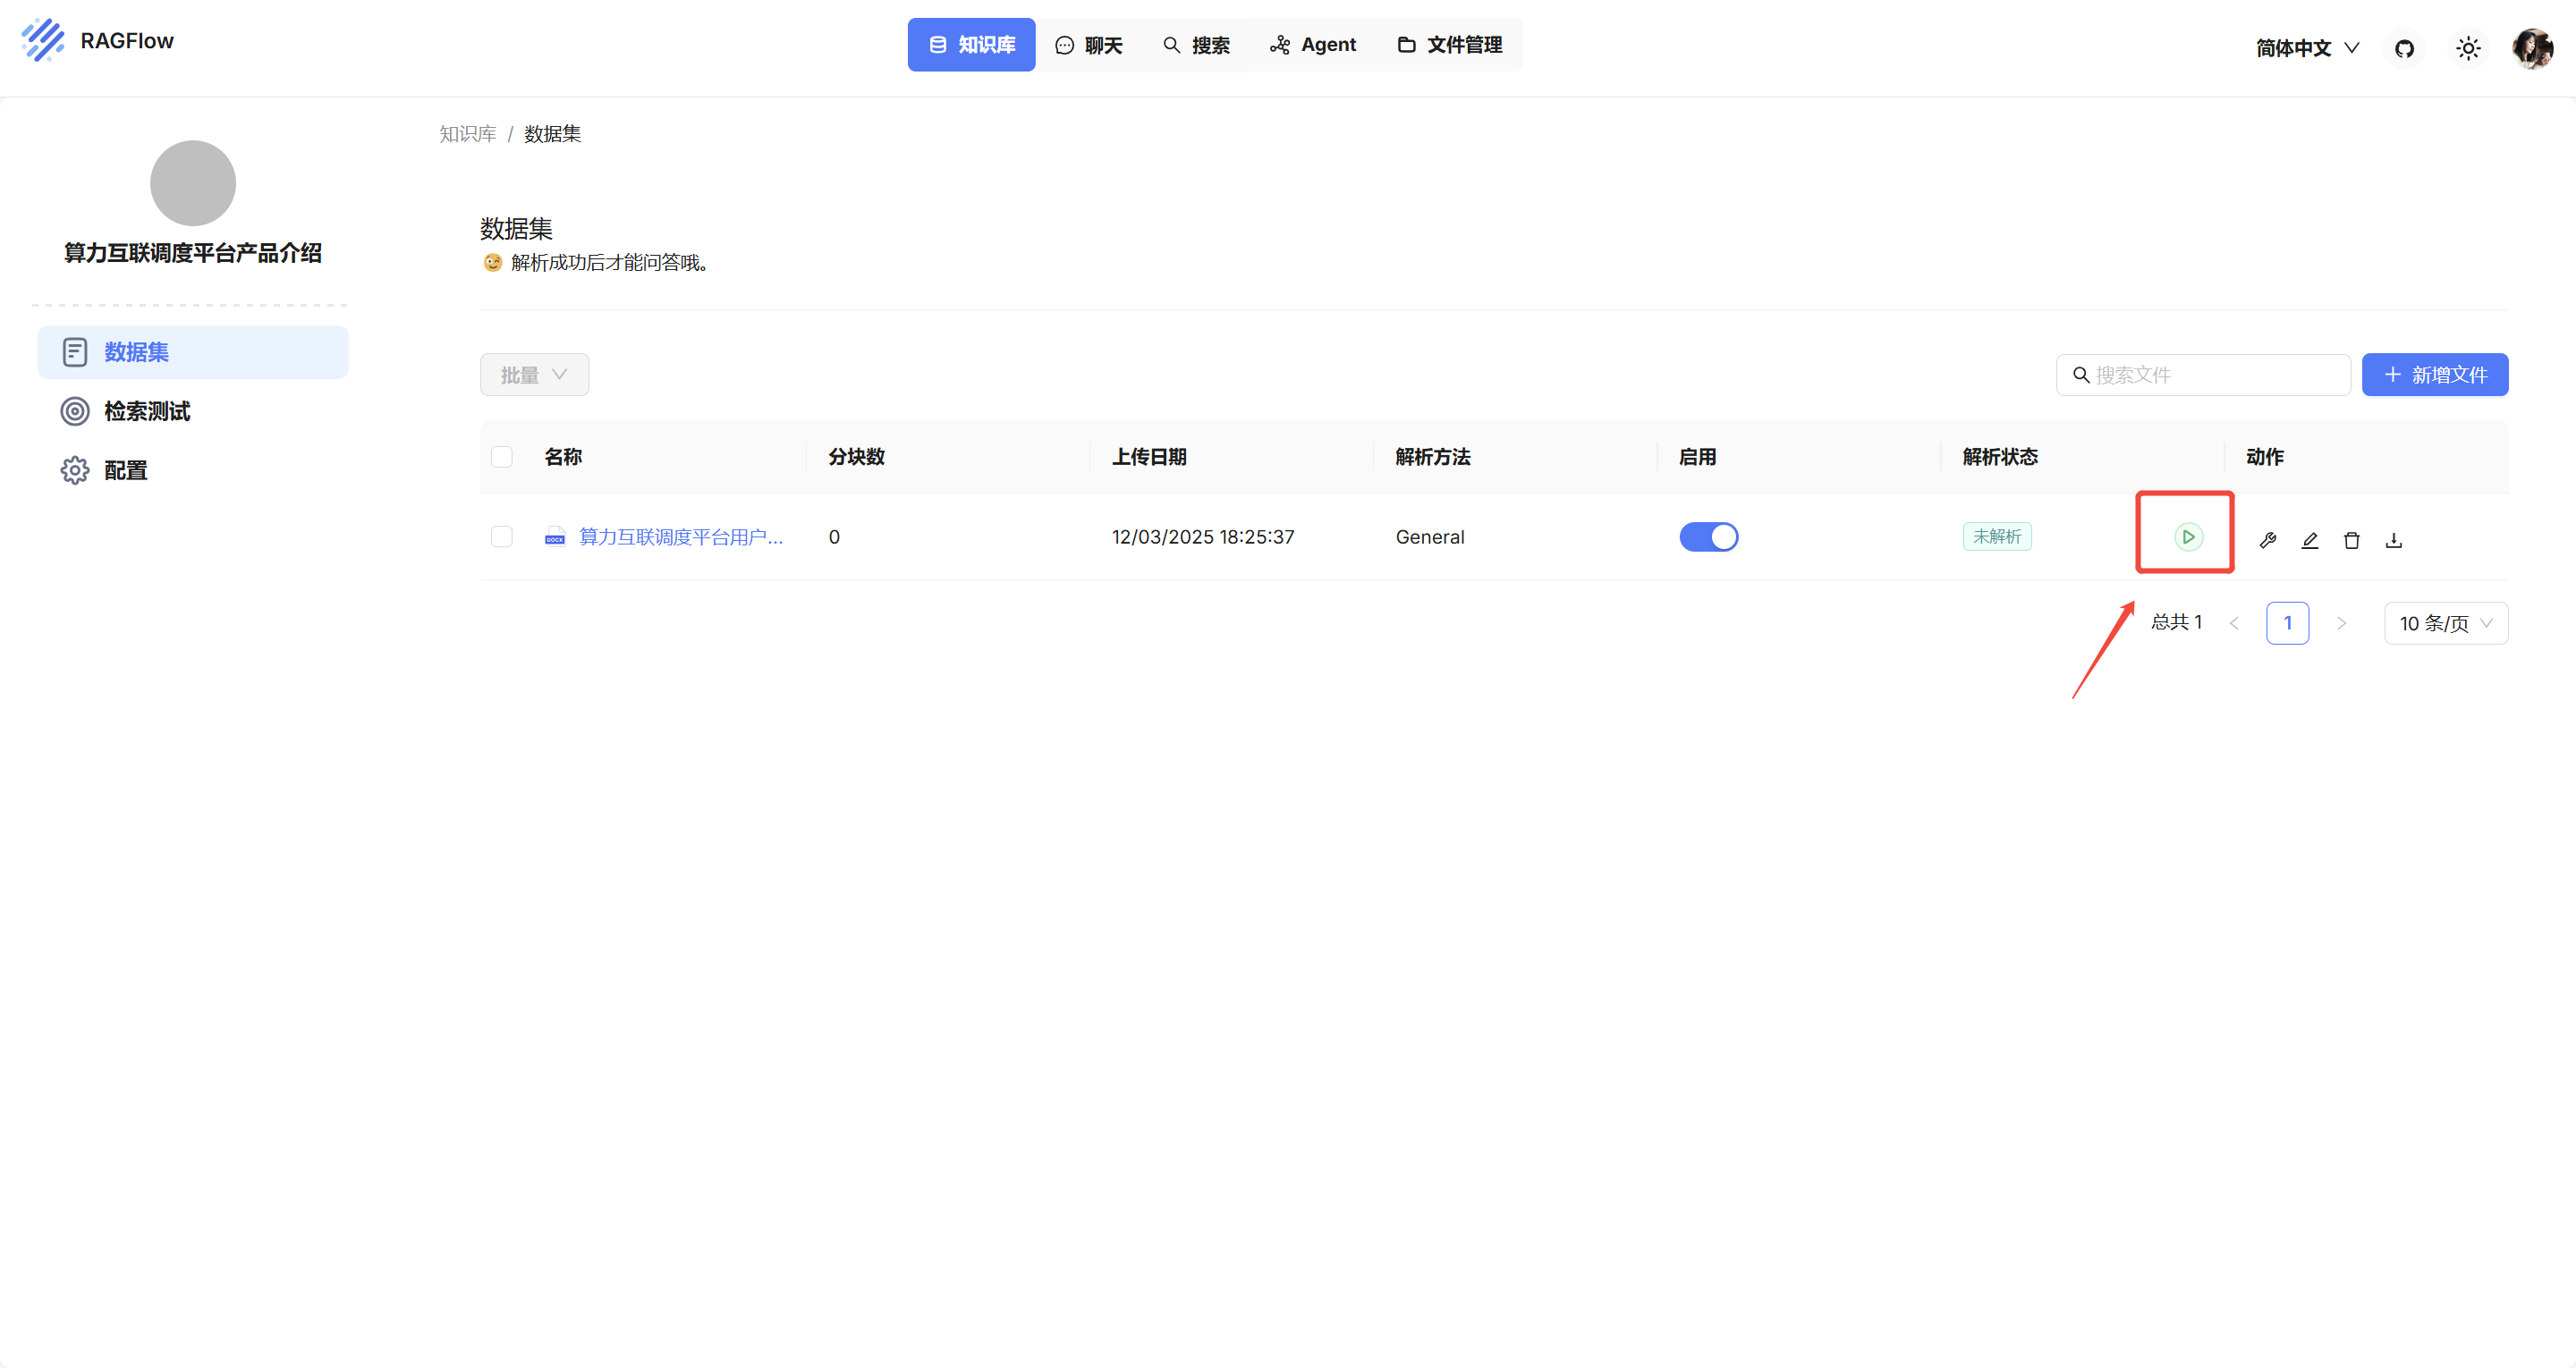2576x1368 pixels.
Task: Open the user avatar profile
Action: (2532, 48)
